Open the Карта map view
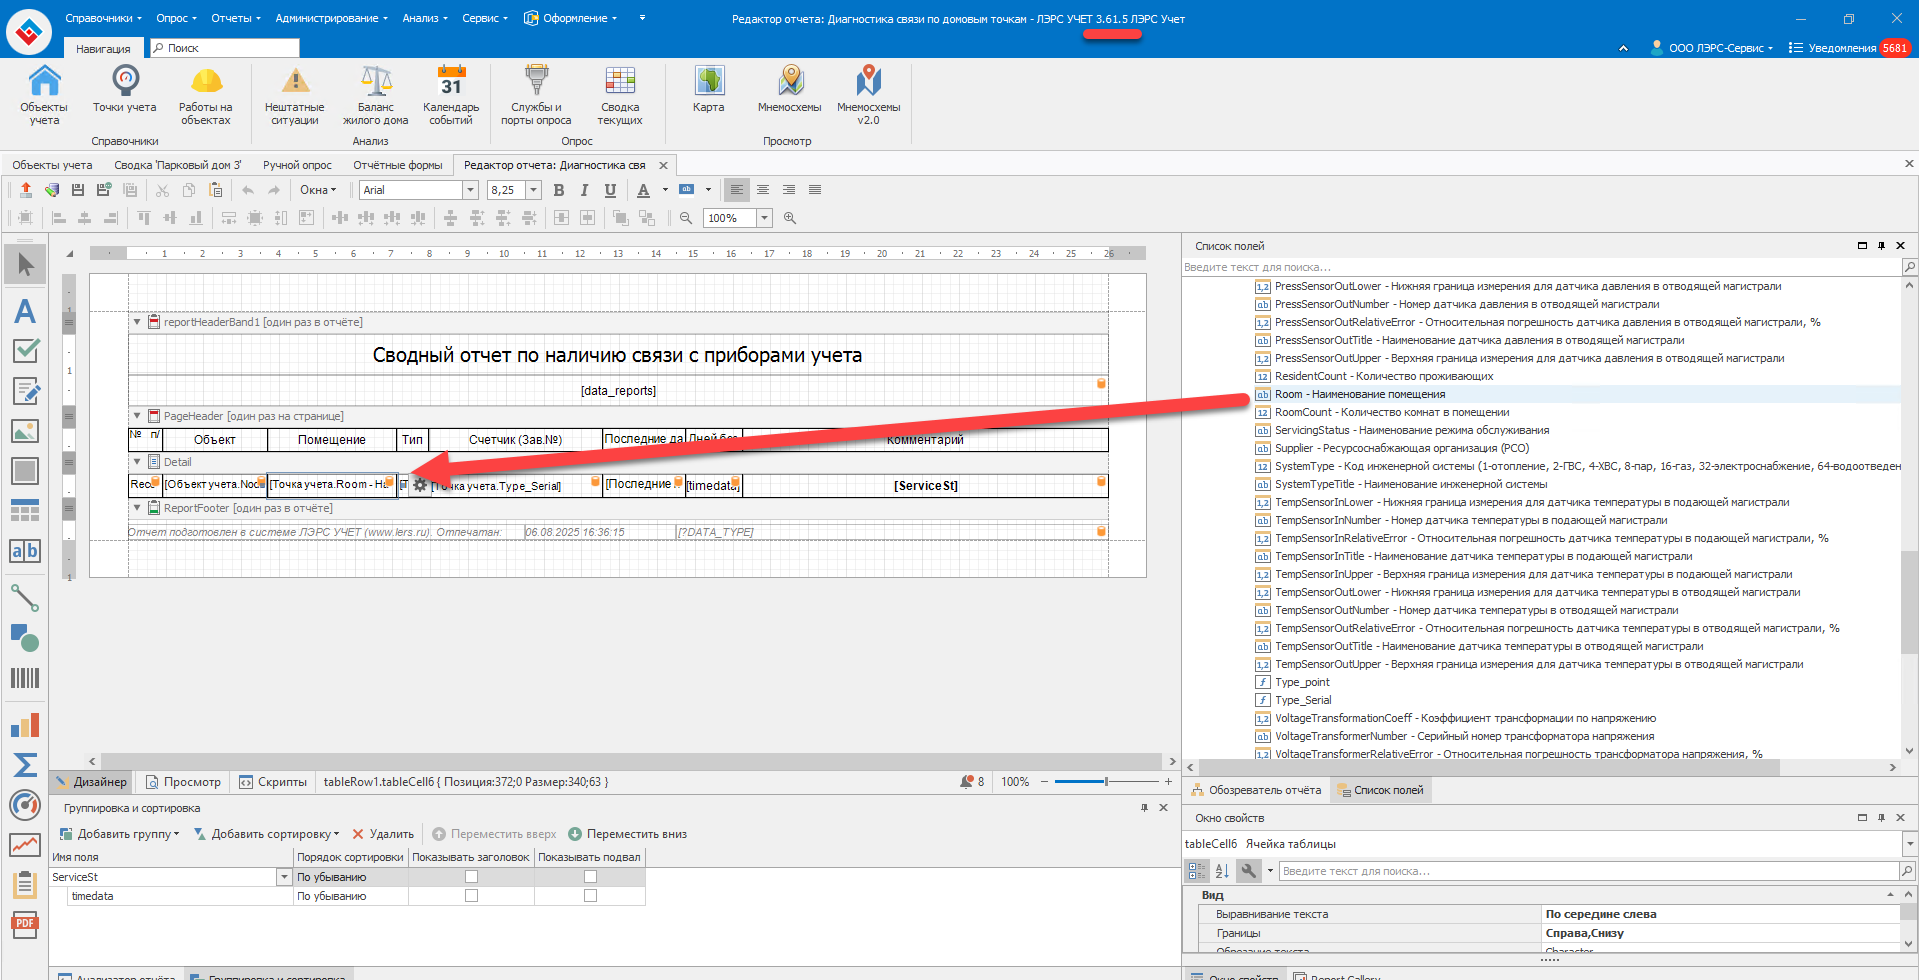This screenshot has height=980, width=1919. 708,90
